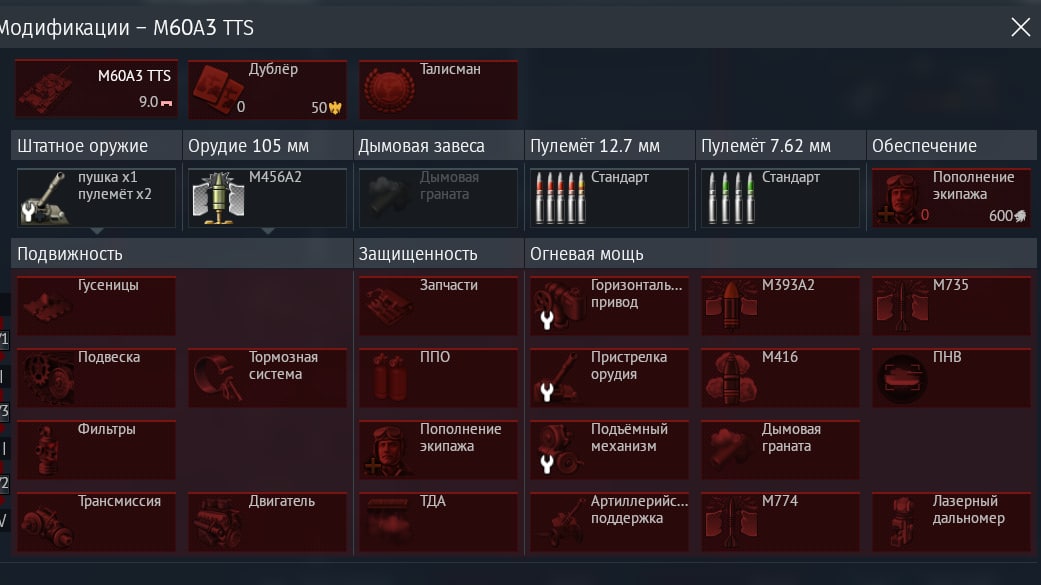Viewport: 1041px width, 585px height.
Task: Open the Лазерный дальномер modification
Action: coord(951,522)
